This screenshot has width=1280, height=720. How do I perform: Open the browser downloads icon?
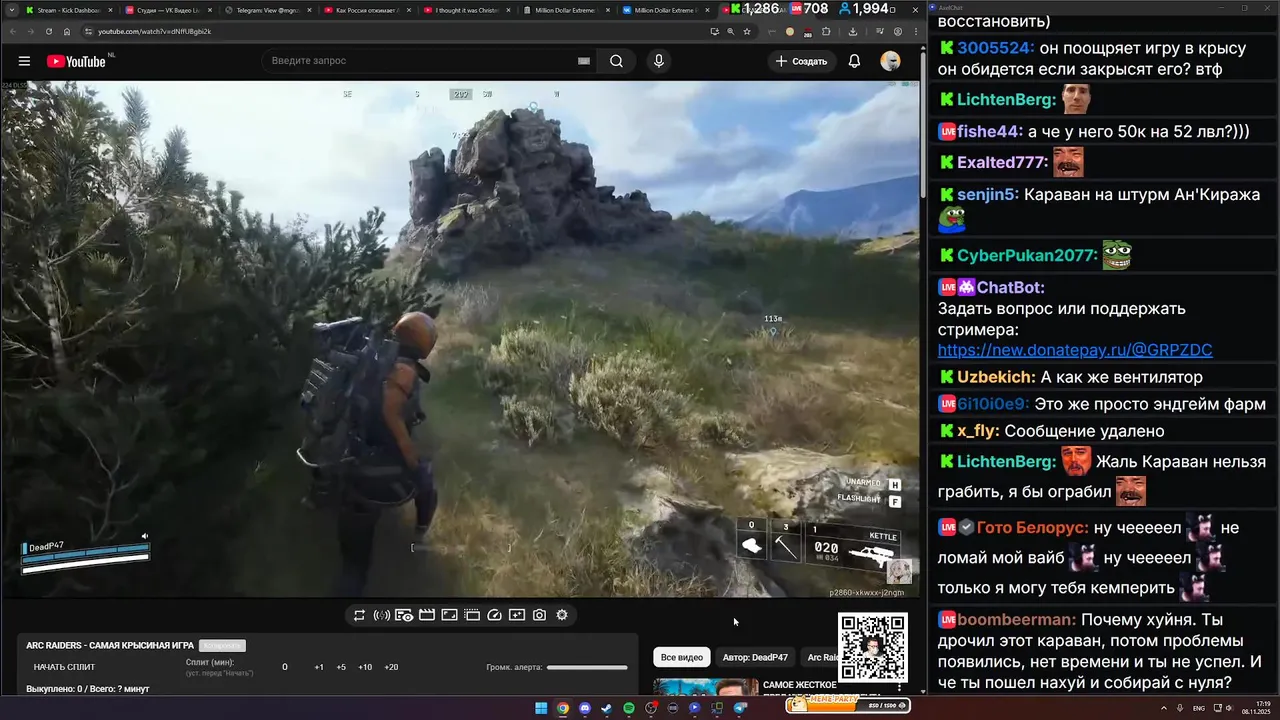click(x=852, y=31)
